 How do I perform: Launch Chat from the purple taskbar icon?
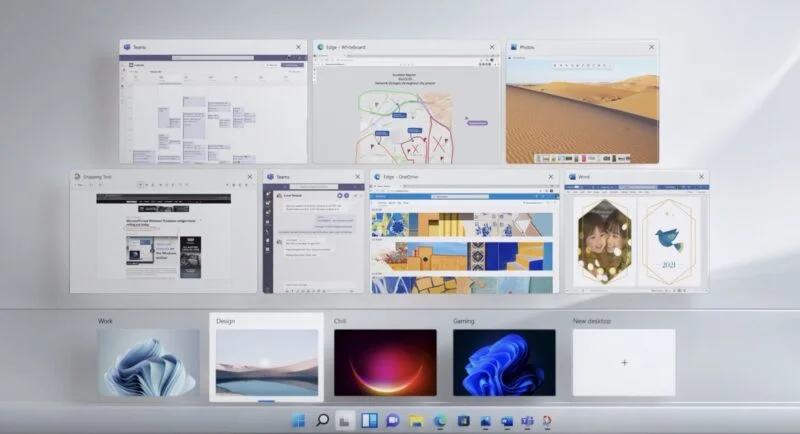(x=392, y=421)
